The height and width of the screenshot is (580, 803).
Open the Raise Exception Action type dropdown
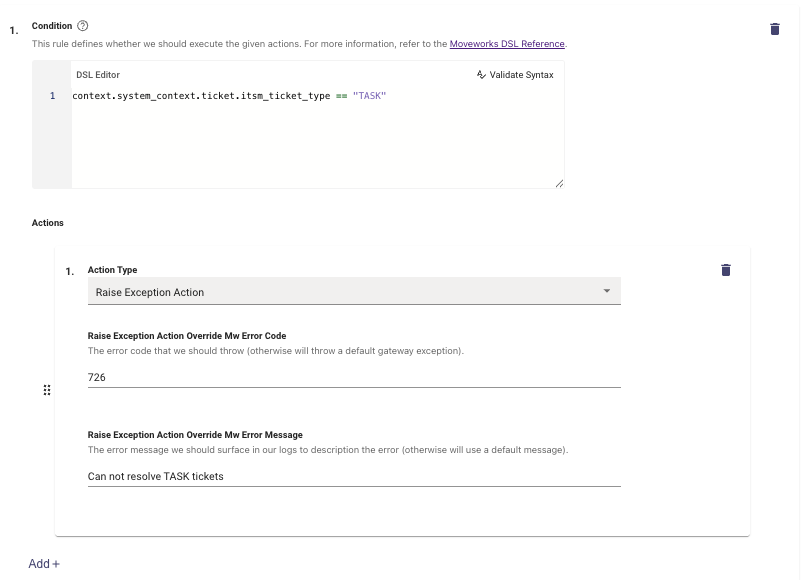click(354, 291)
